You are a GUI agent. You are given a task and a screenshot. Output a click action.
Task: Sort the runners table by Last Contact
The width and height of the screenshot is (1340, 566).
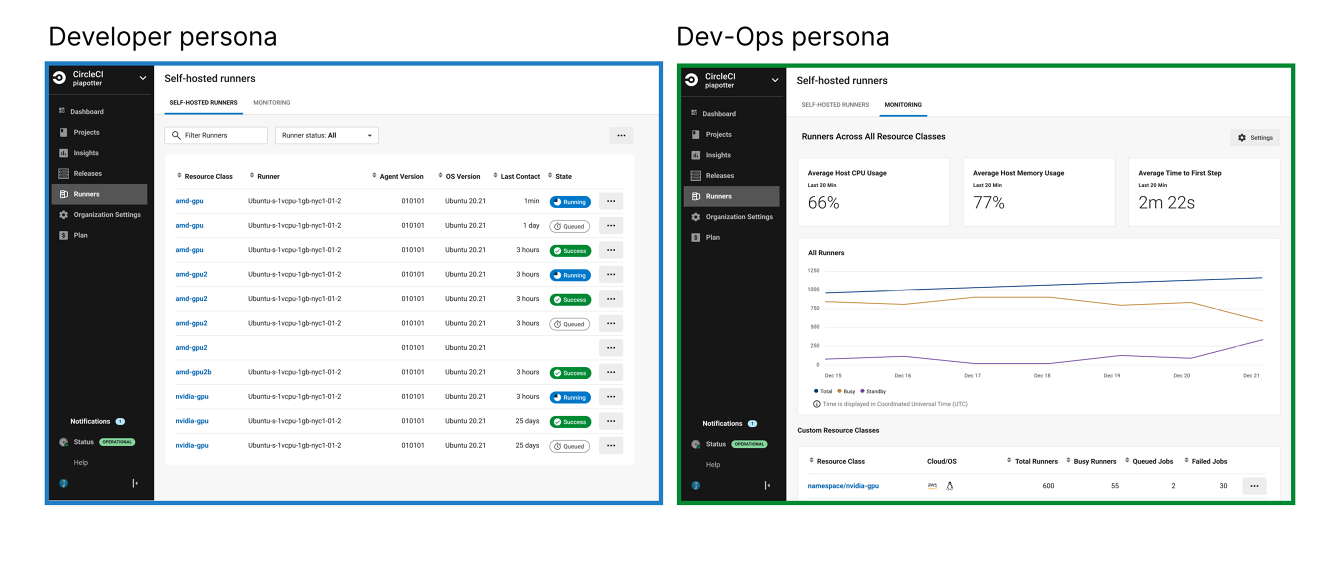point(517,176)
